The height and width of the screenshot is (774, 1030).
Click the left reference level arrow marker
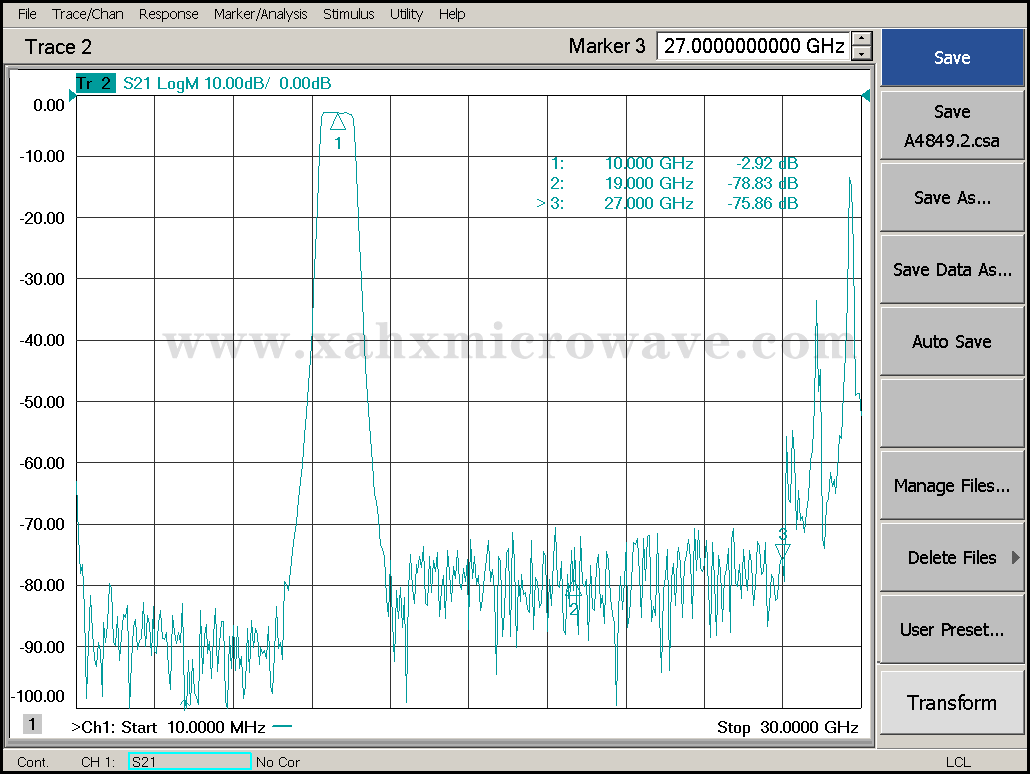click(72, 96)
